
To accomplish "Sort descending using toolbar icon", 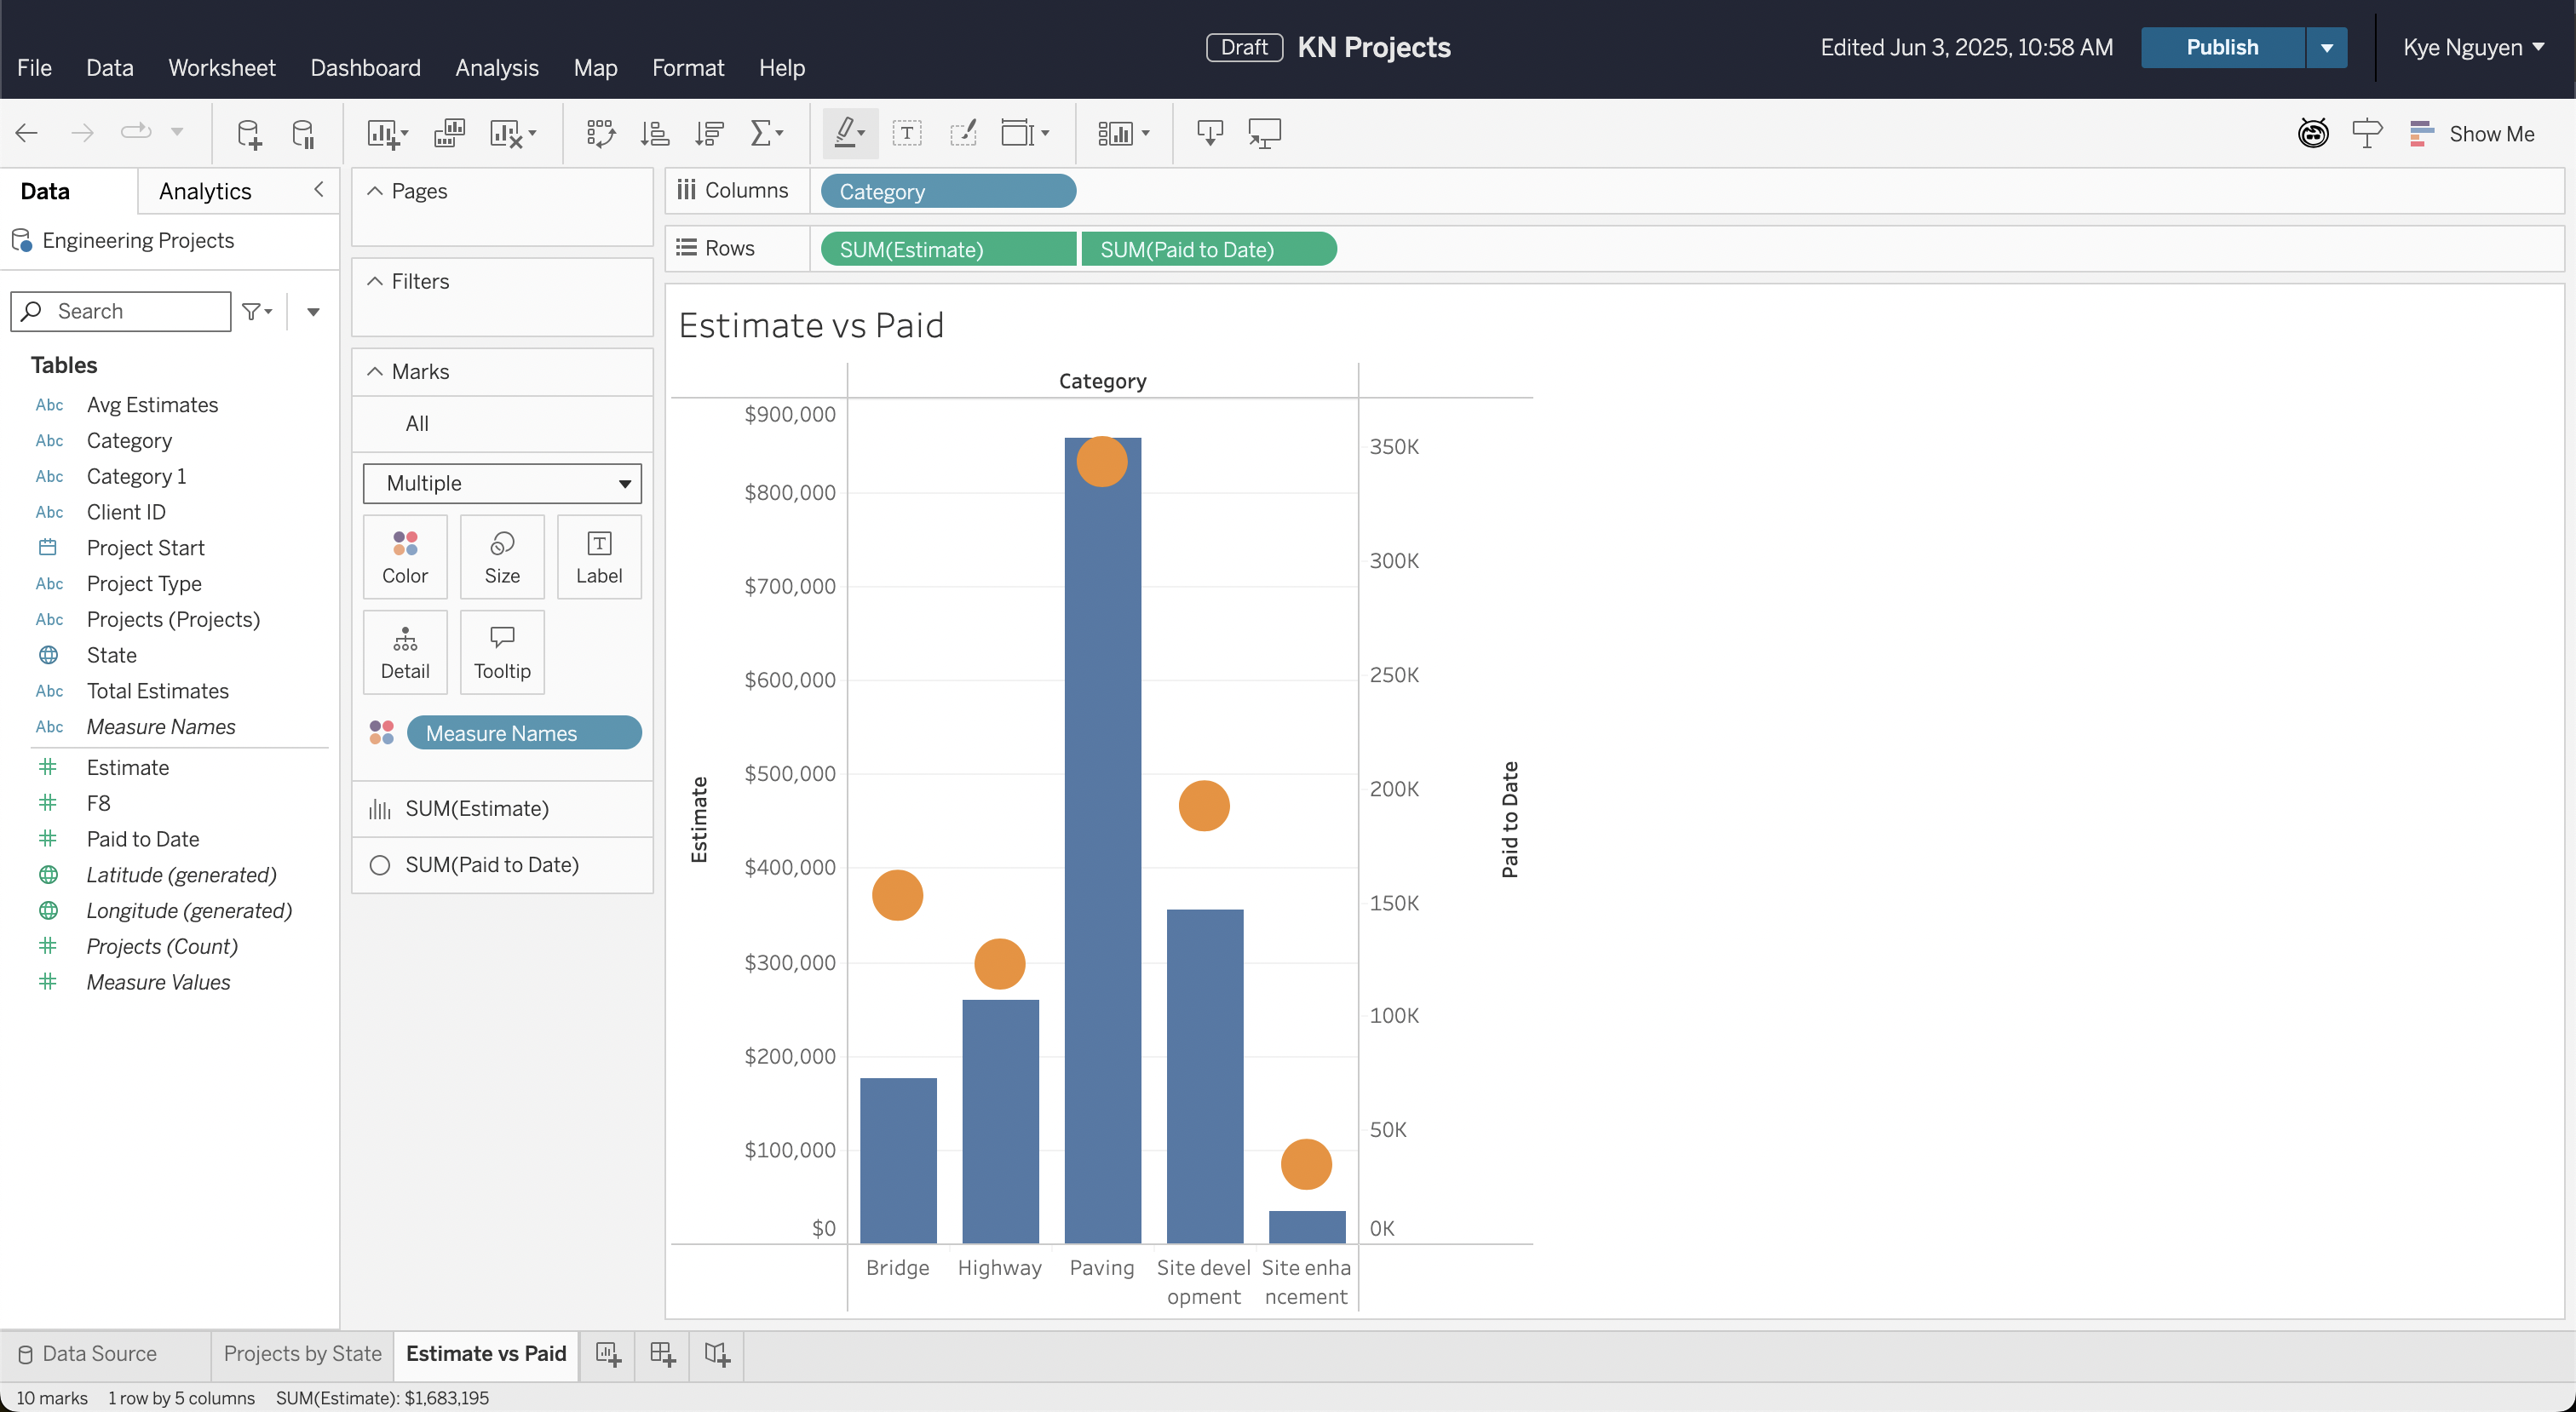I will point(709,133).
